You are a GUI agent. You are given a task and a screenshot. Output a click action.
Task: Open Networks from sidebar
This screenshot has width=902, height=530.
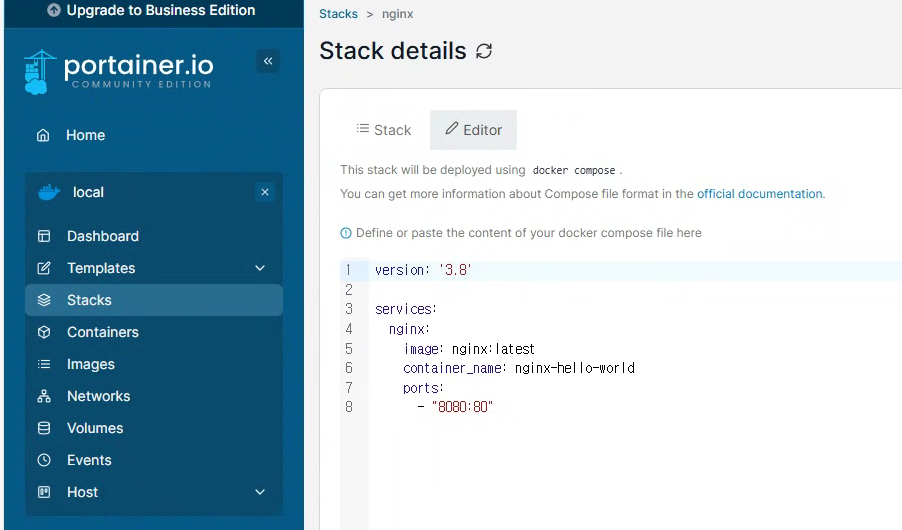(98, 396)
